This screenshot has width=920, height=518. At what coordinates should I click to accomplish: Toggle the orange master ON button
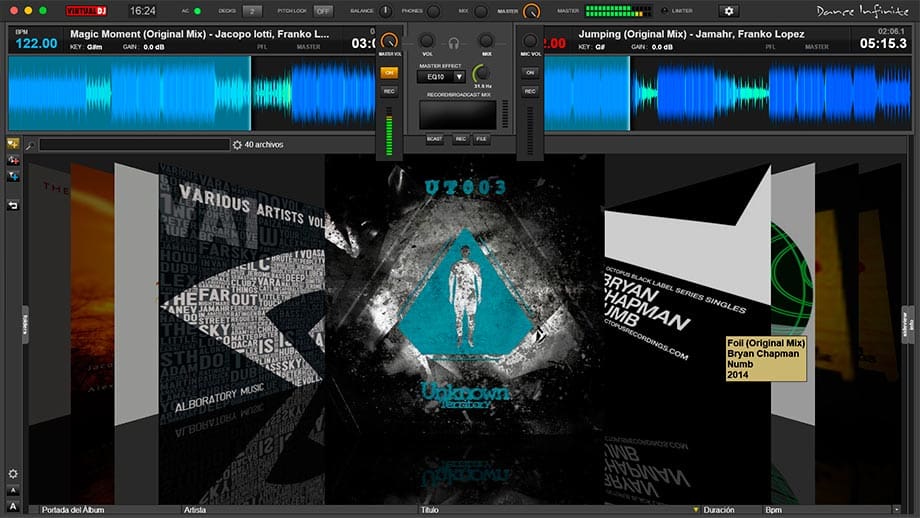coord(389,73)
